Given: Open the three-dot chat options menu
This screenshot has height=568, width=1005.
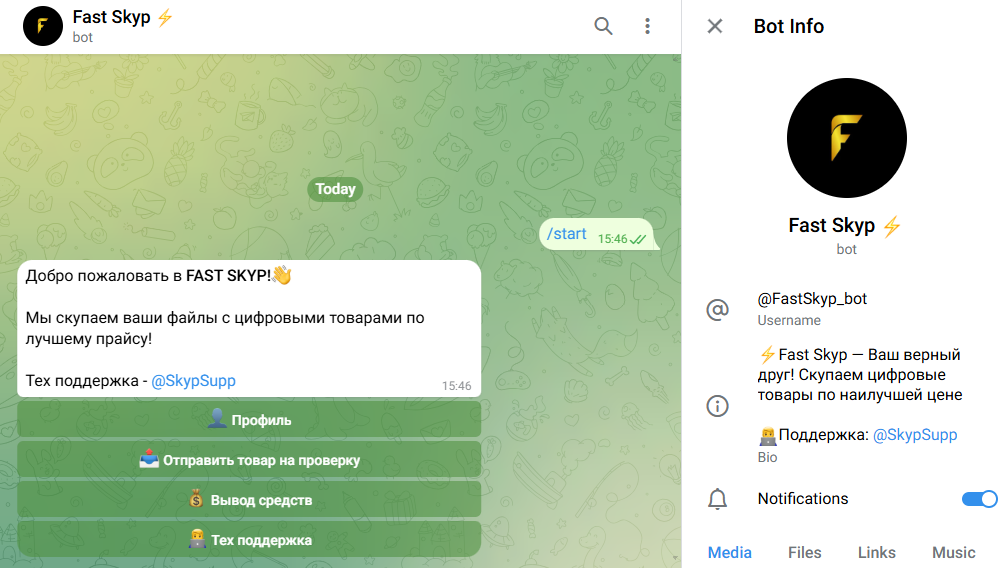Looking at the screenshot, I should tap(647, 26).
